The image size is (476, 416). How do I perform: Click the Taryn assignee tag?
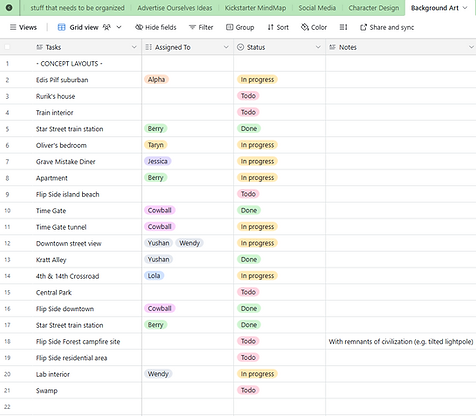(x=156, y=145)
